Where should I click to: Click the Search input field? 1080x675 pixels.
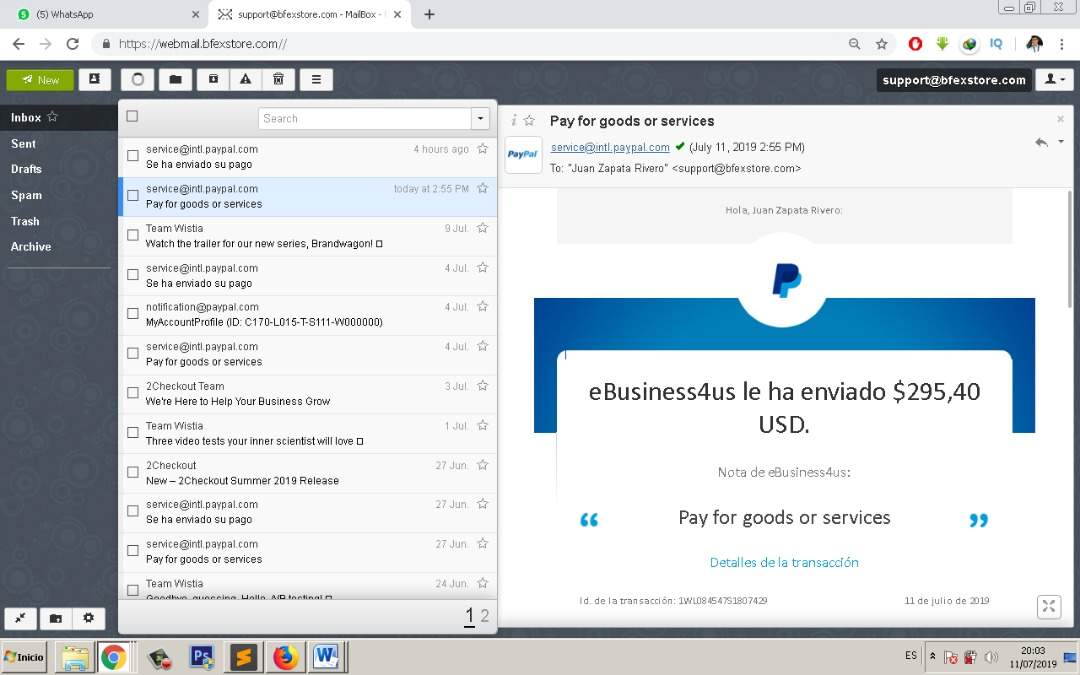tap(365, 118)
